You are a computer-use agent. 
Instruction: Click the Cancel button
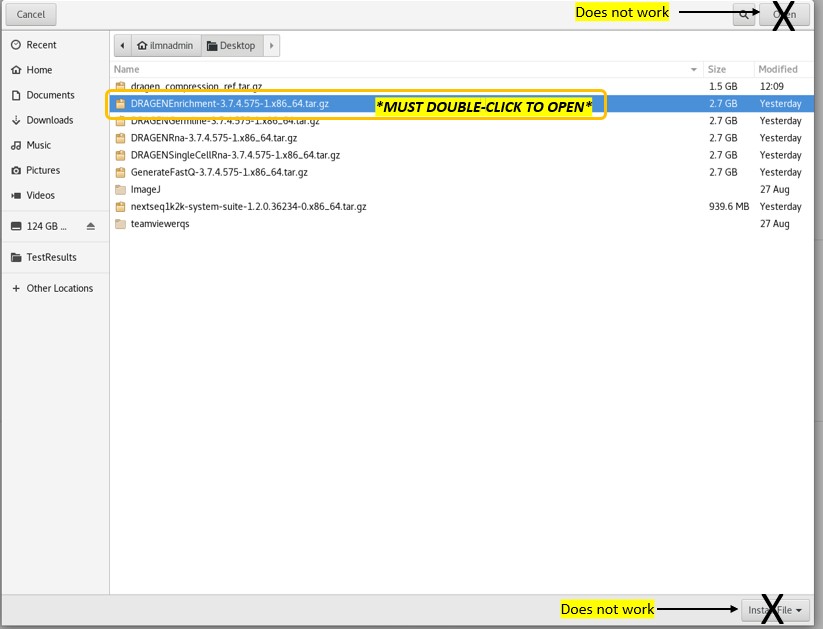click(31, 14)
